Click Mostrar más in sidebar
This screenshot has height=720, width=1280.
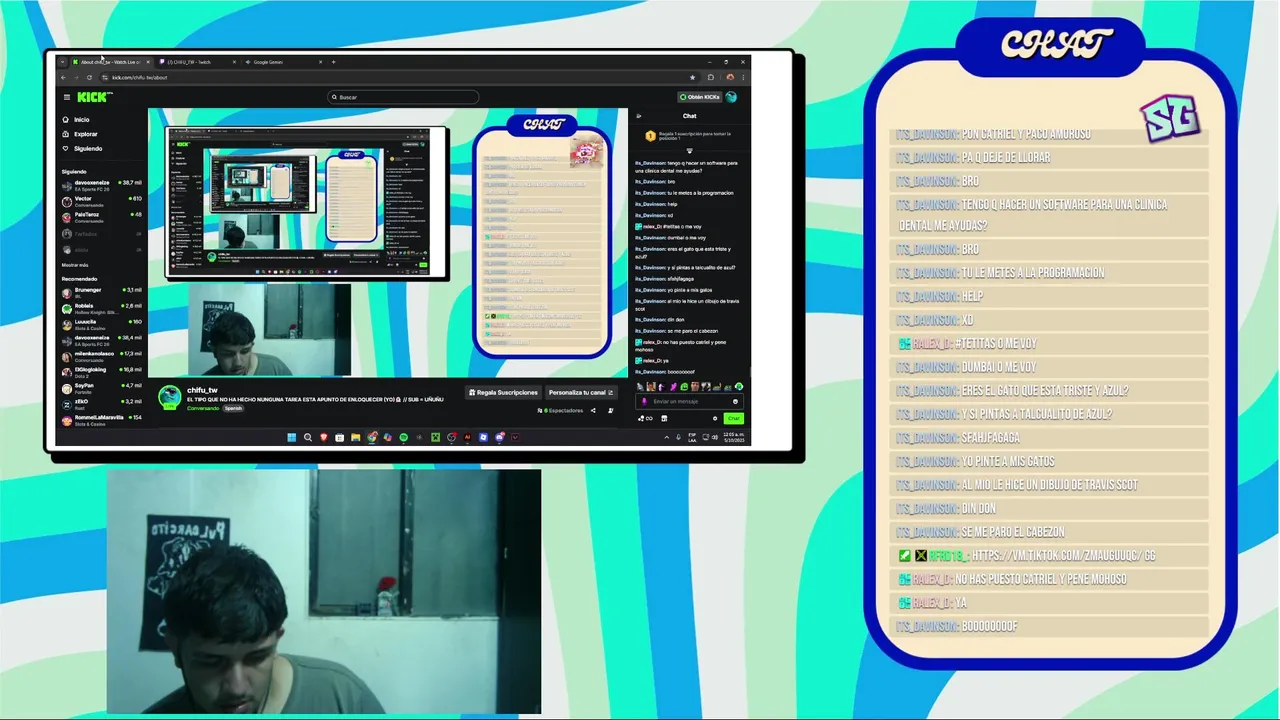pos(75,265)
